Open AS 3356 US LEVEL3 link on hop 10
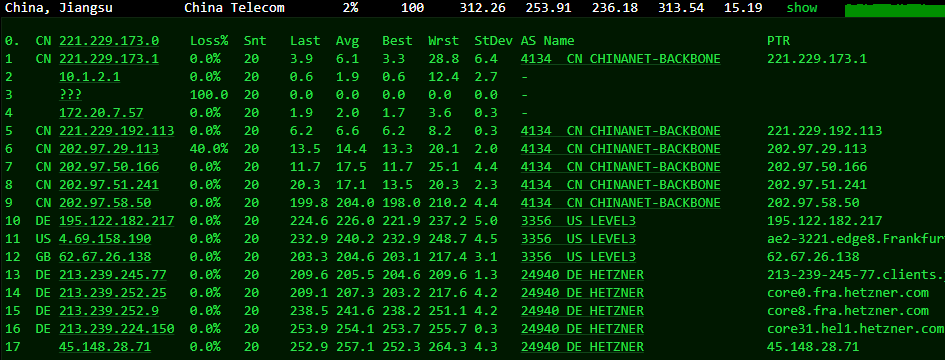945x360 pixels. point(579,221)
